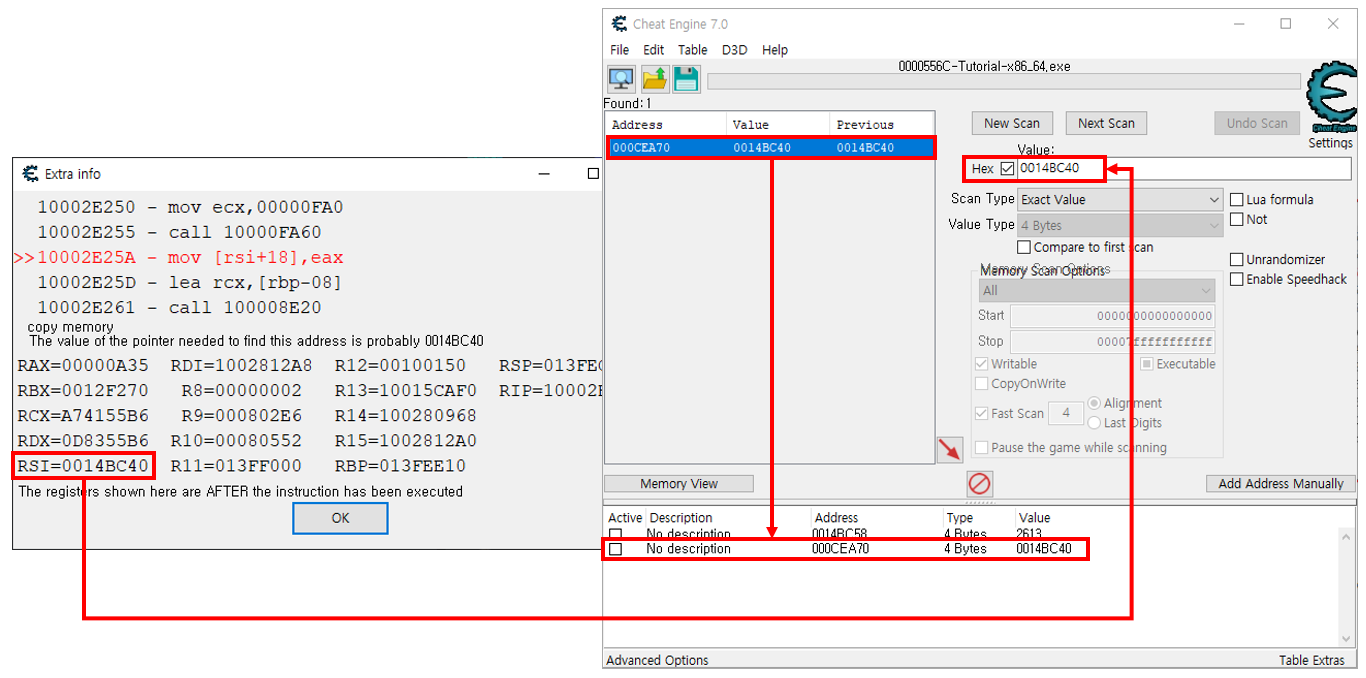Click the New Scan button
This screenshot has width=1366, height=678.
[1012, 123]
